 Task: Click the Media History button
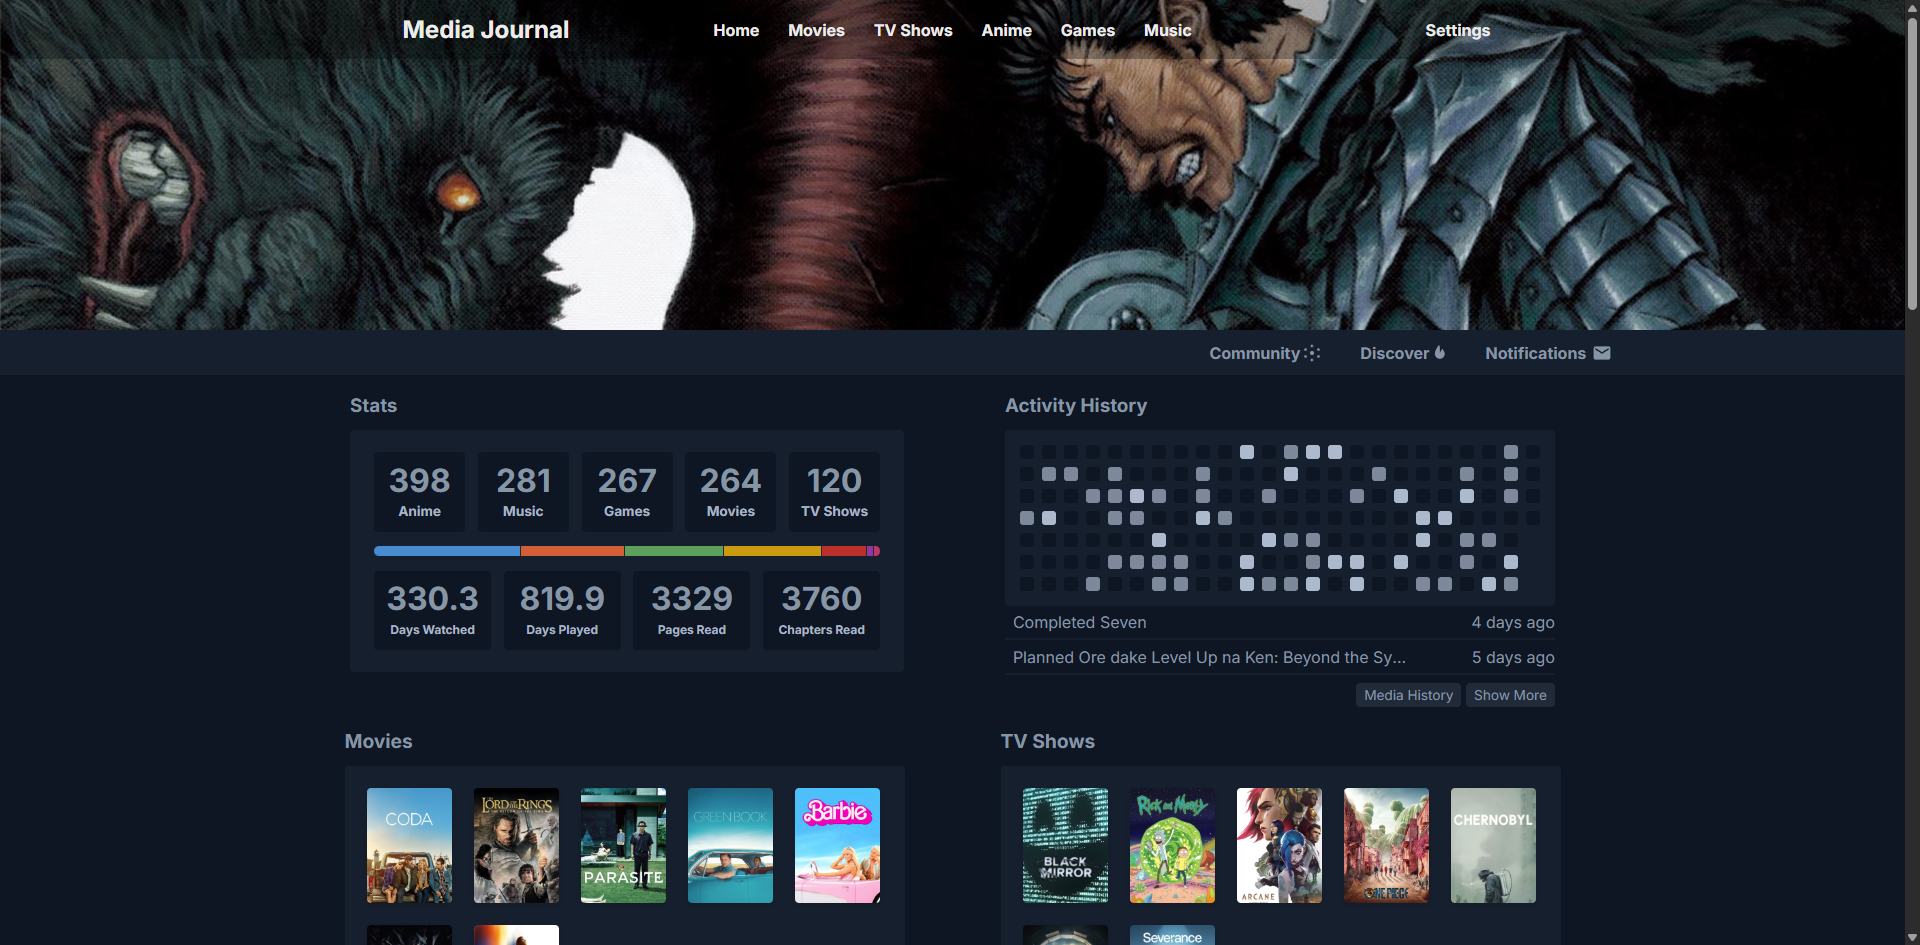1408,695
